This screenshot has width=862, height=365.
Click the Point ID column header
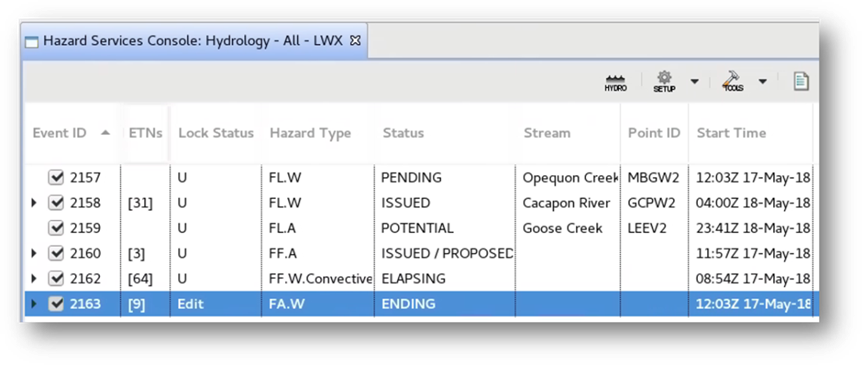[x=654, y=133]
